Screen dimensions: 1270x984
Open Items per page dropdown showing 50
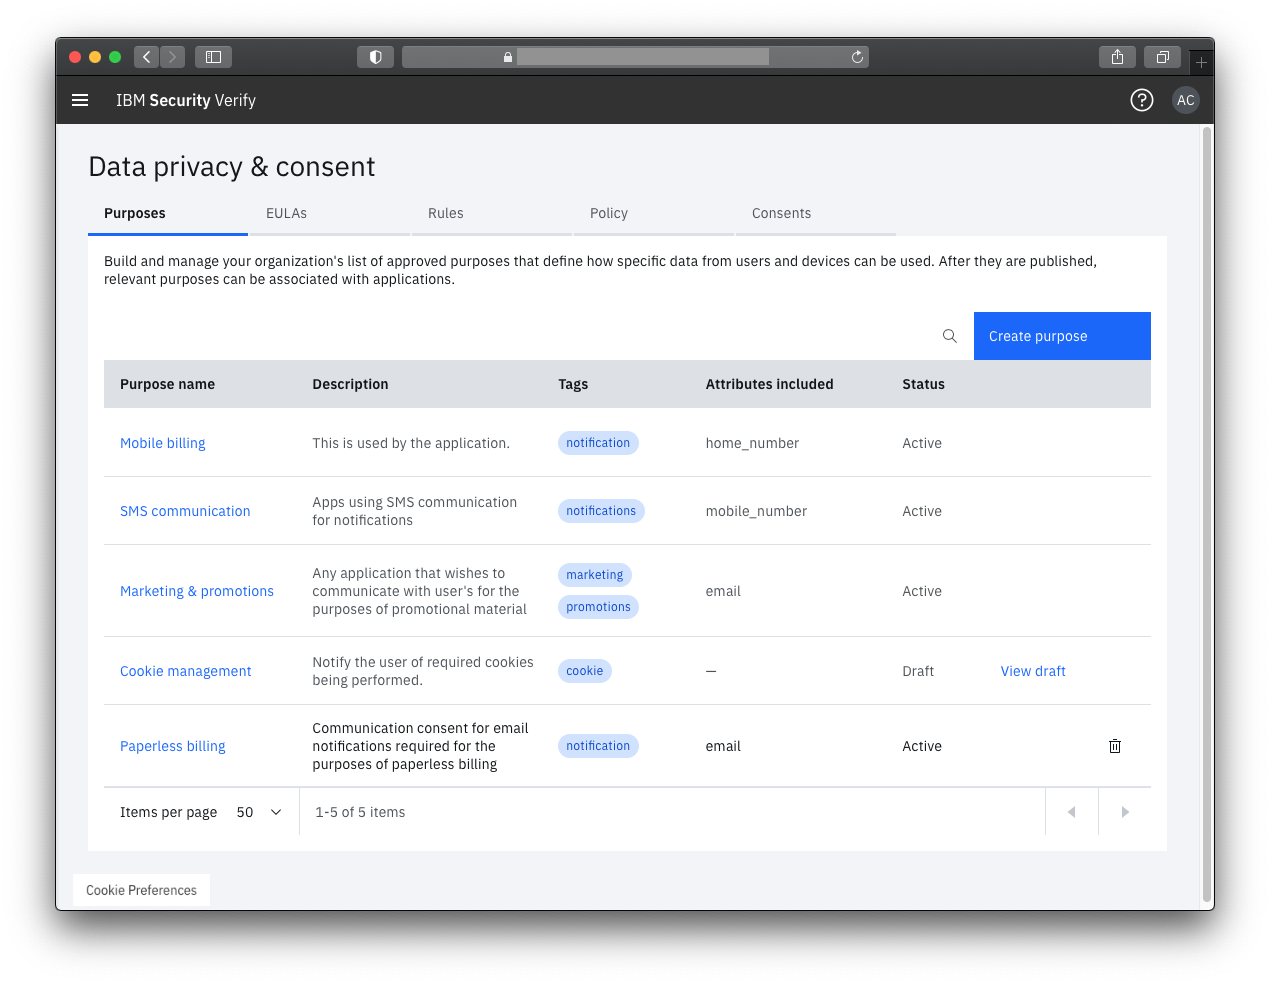point(259,812)
